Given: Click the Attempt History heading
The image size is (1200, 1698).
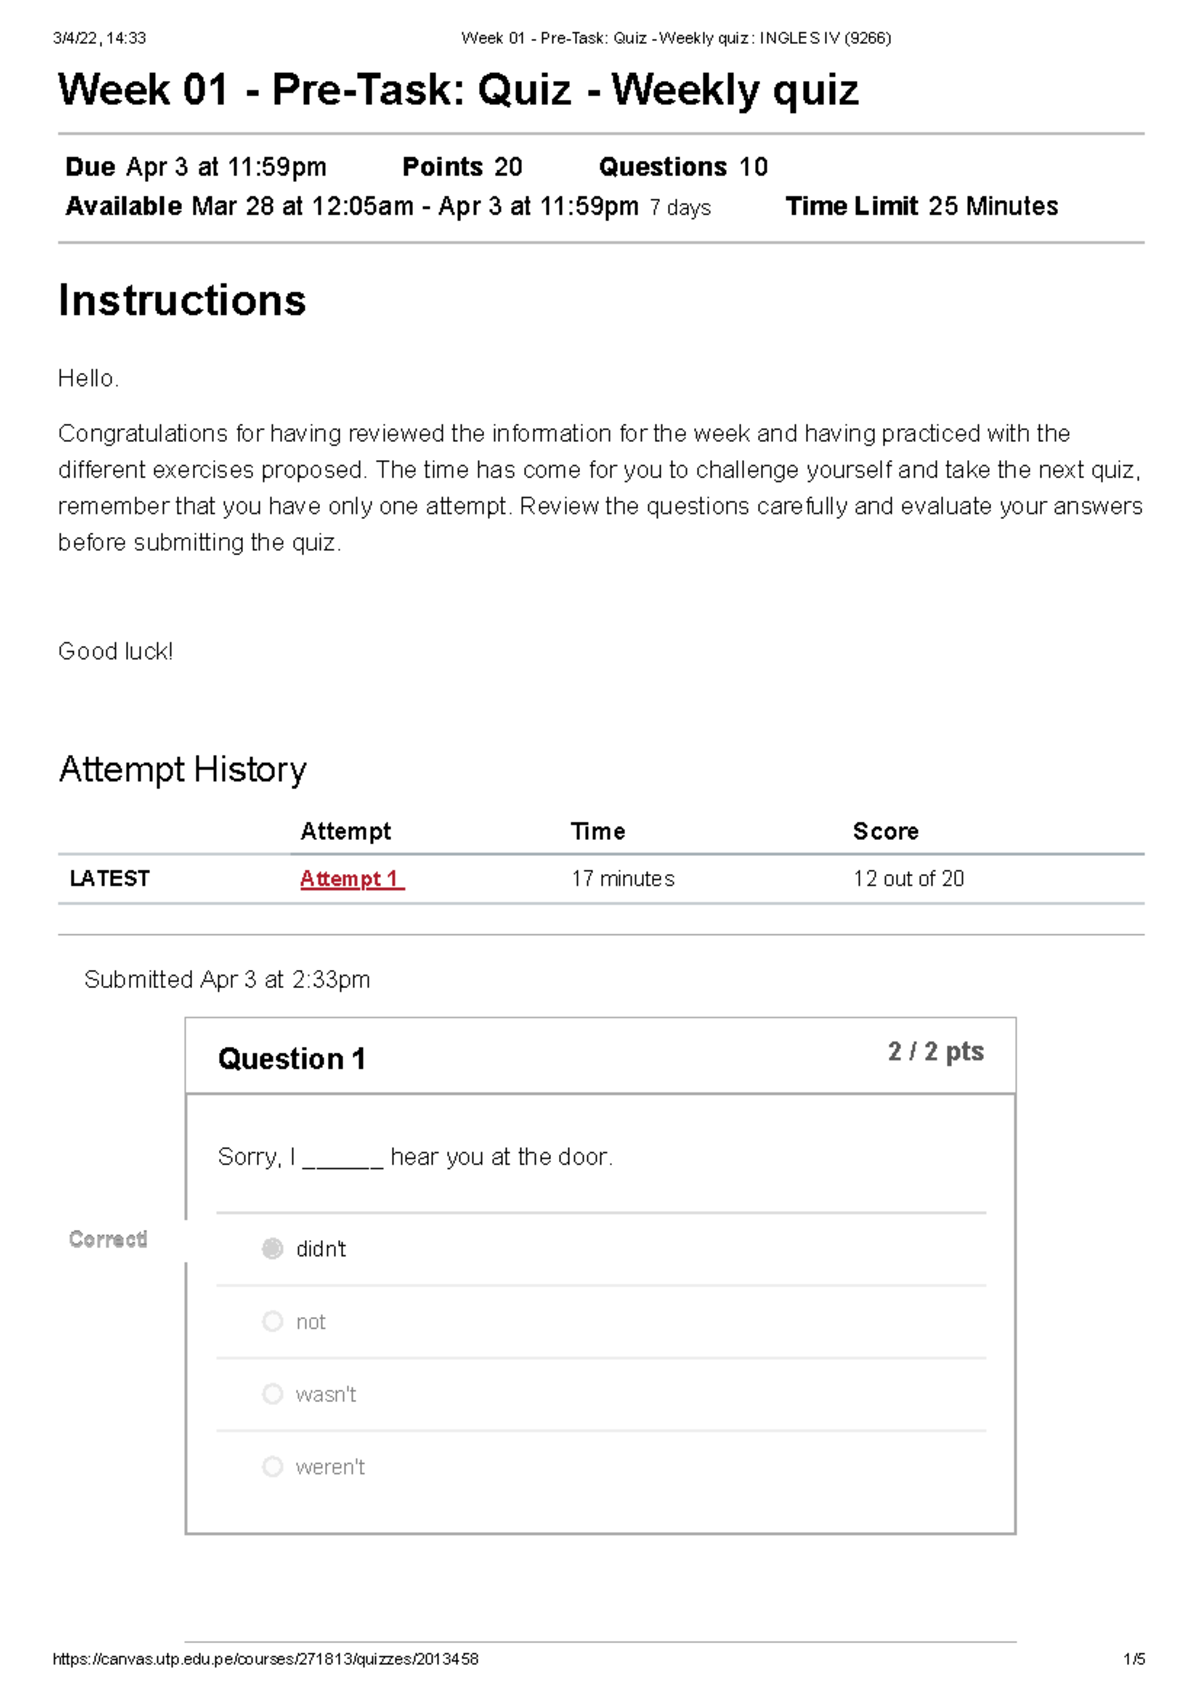Looking at the screenshot, I should point(182,769).
